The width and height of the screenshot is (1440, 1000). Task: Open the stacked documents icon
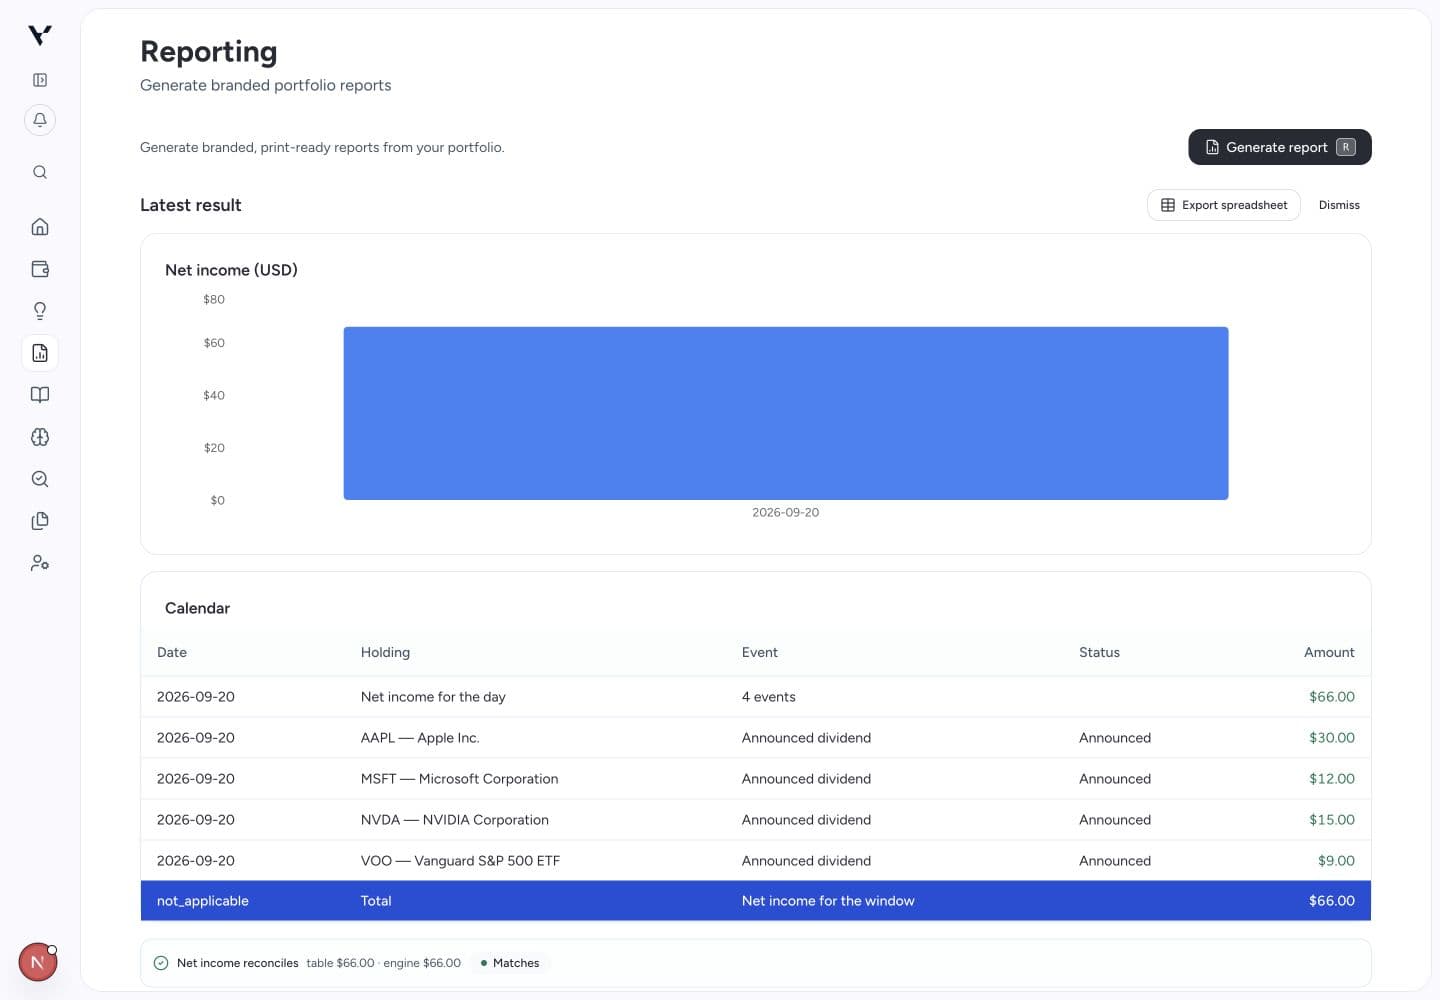tap(40, 521)
